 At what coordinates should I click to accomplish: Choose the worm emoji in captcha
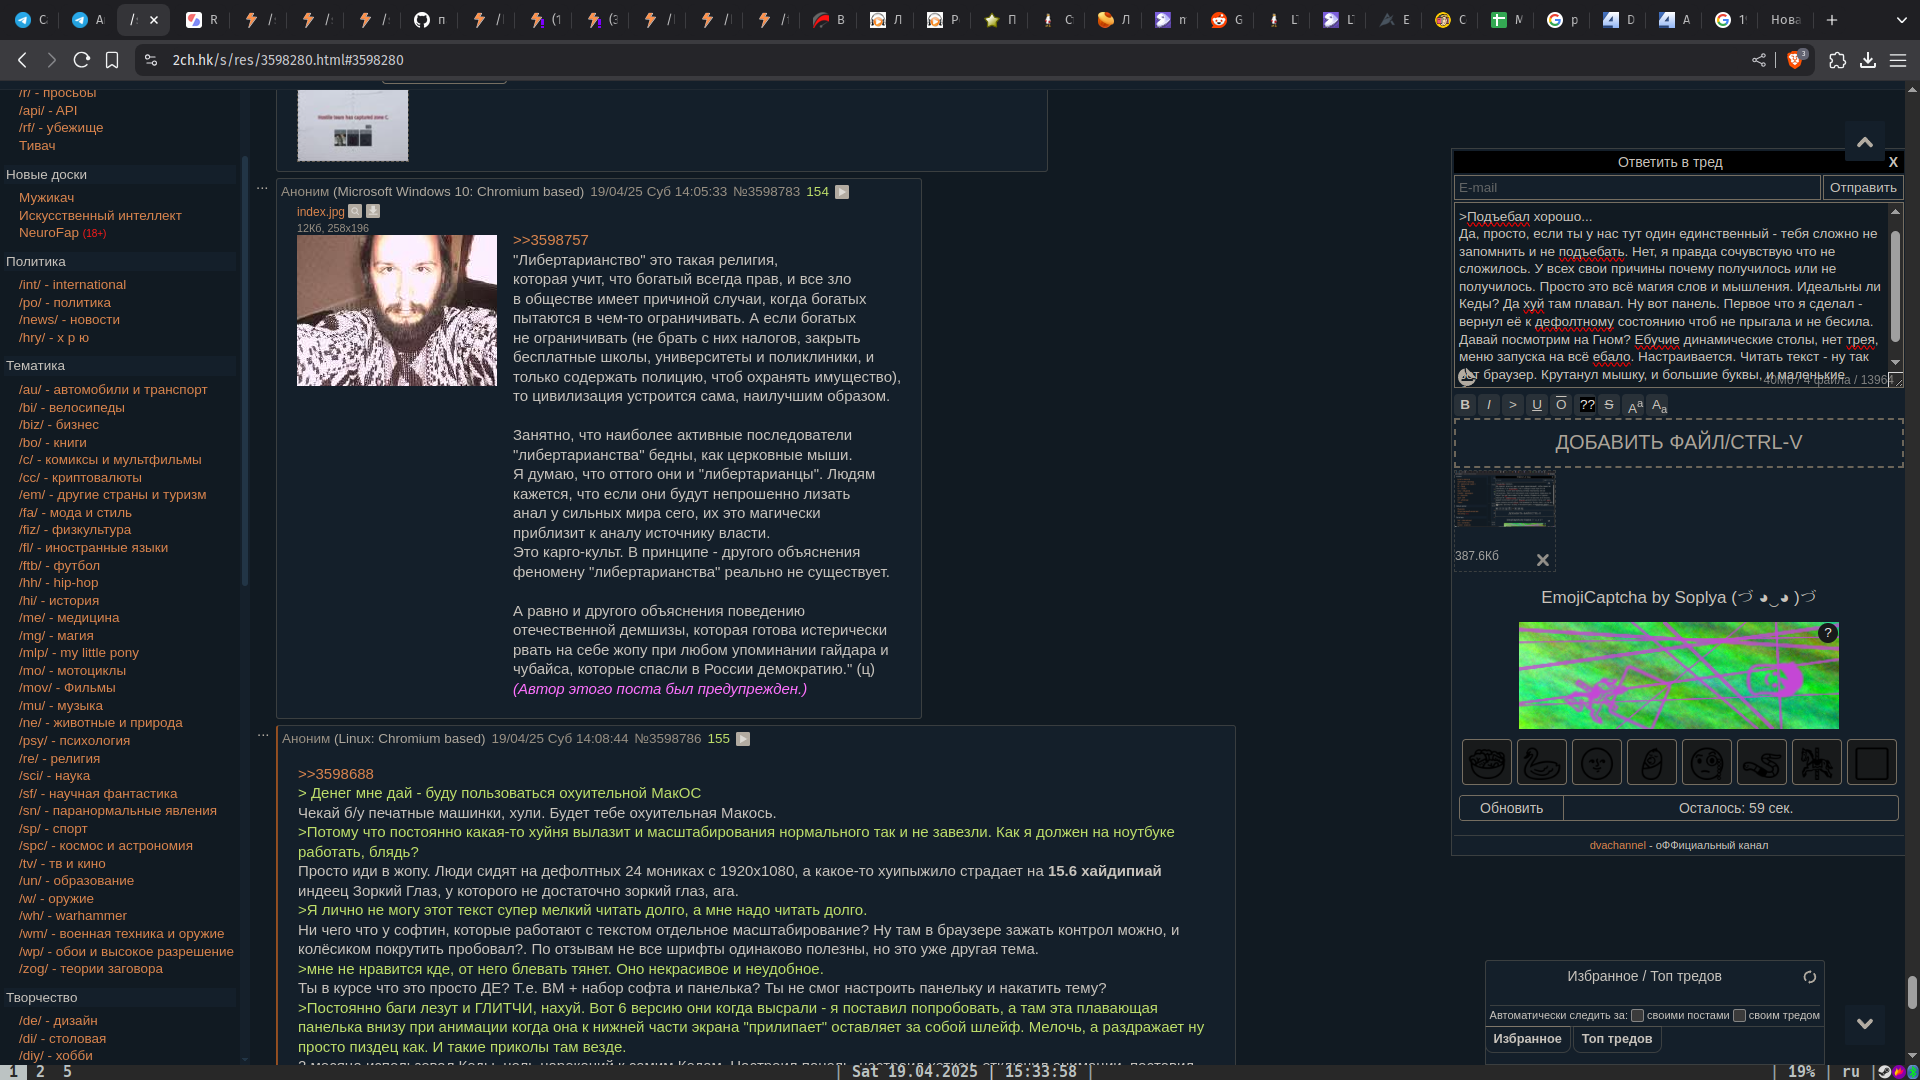click(x=1761, y=763)
